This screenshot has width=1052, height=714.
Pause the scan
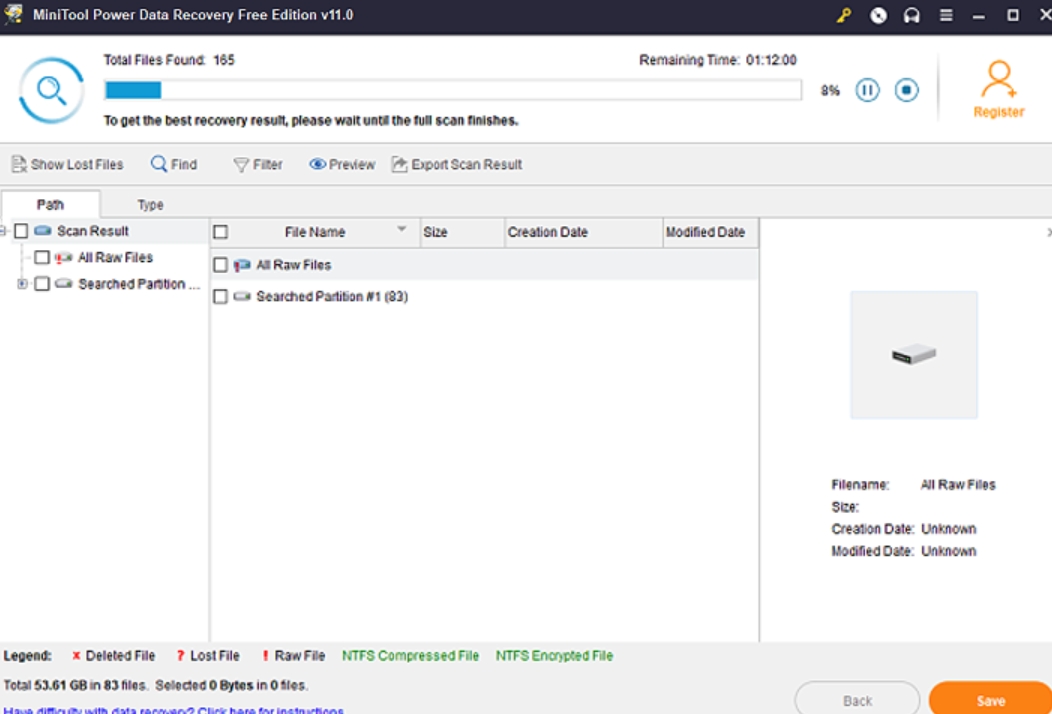[x=867, y=90]
